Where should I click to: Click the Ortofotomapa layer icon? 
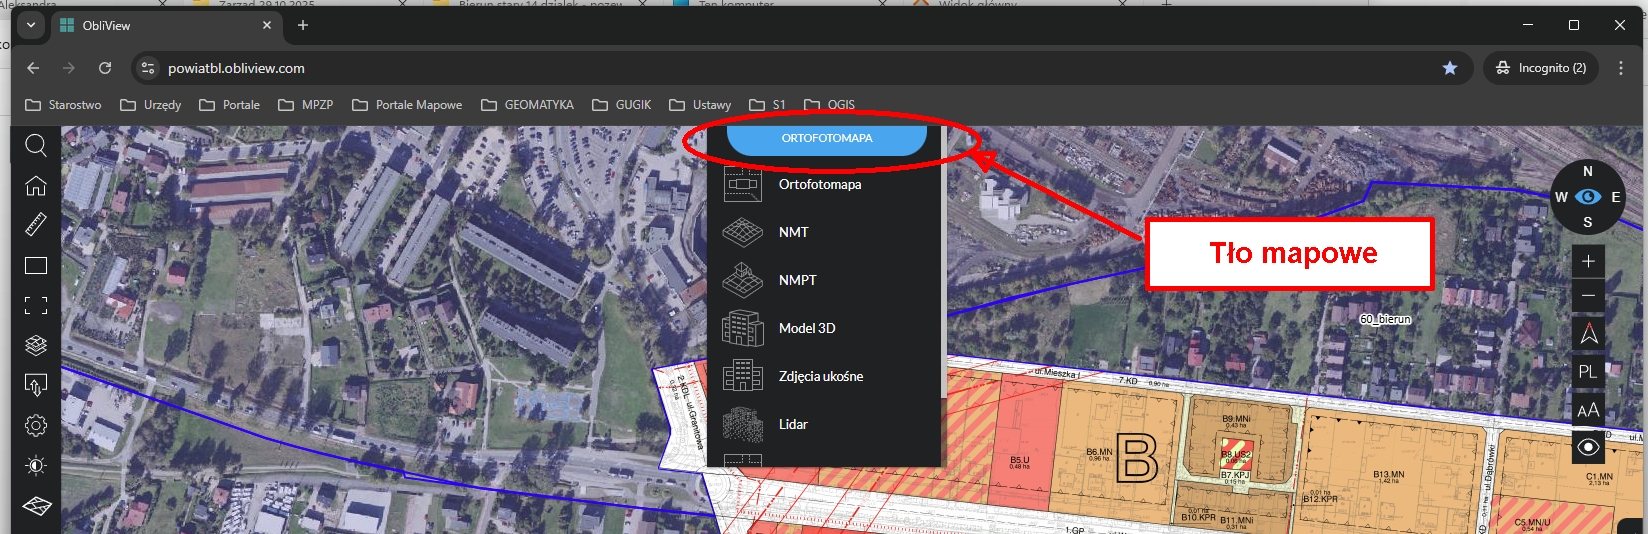point(743,184)
